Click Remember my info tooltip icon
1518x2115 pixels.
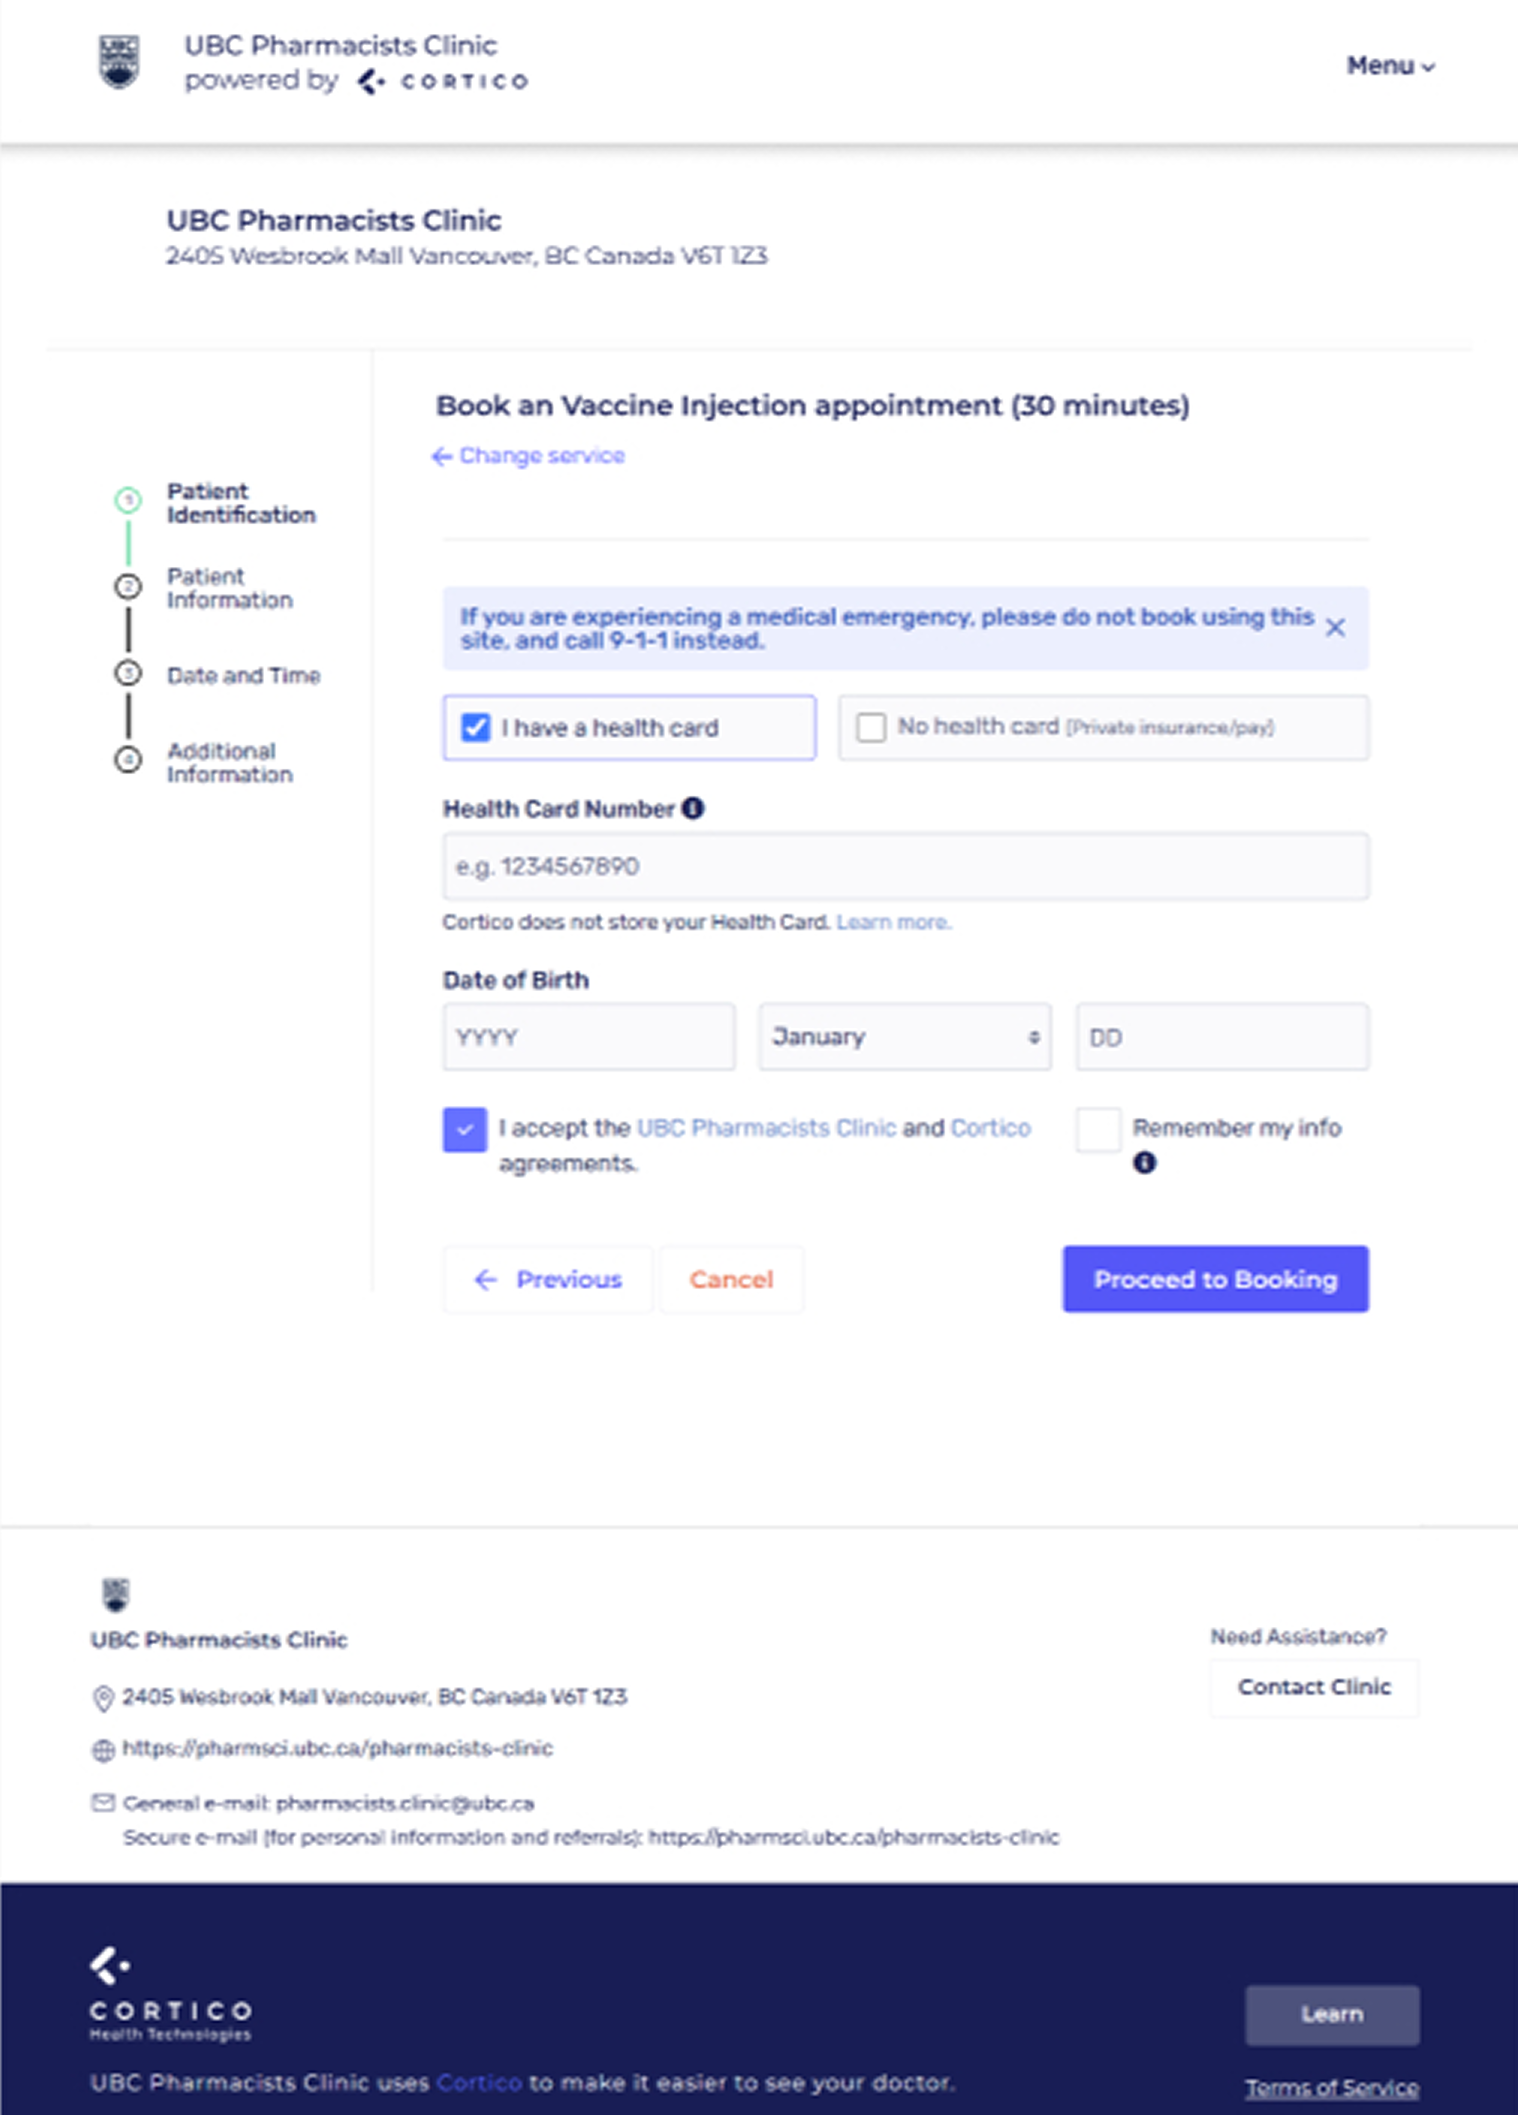1144,1163
